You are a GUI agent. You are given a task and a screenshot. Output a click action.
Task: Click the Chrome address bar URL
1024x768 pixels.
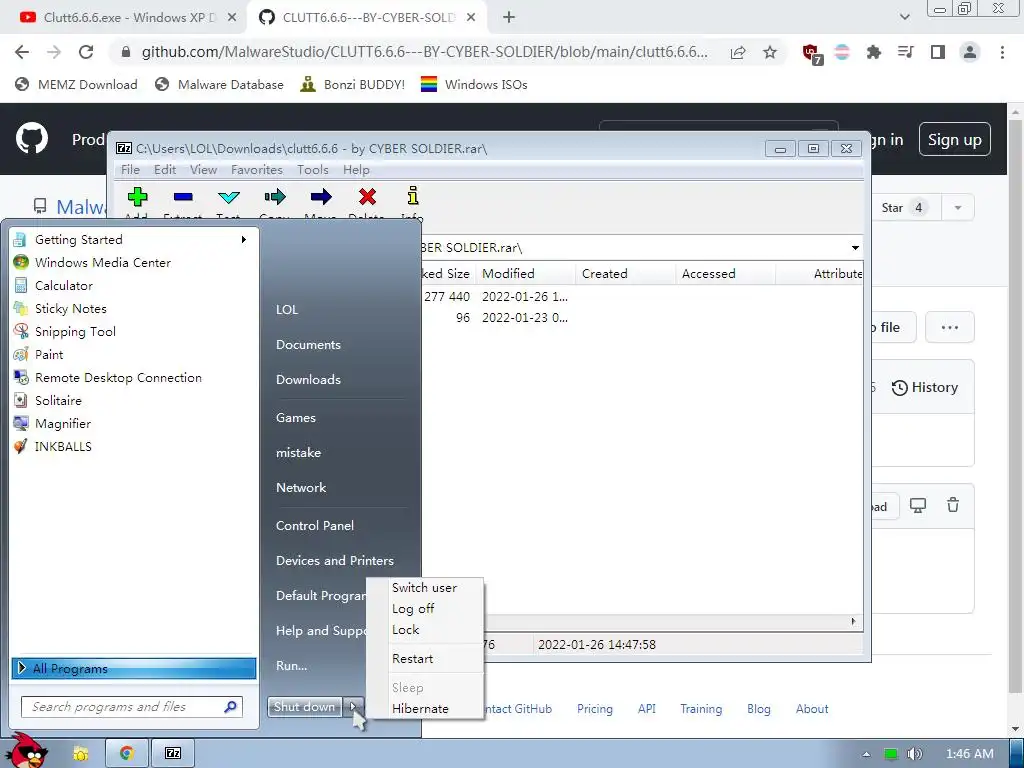(x=424, y=52)
